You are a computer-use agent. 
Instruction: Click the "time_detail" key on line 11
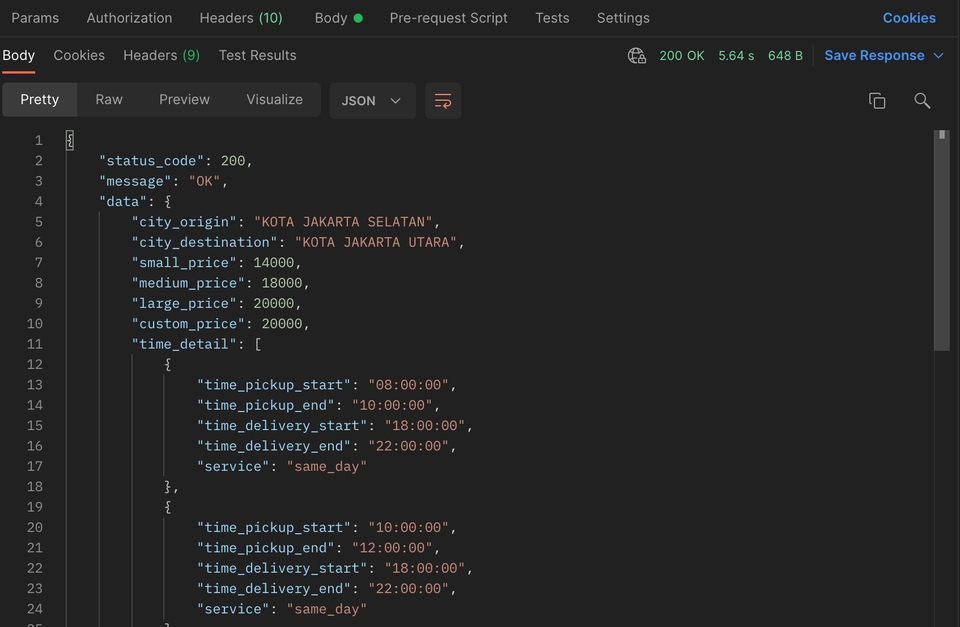[x=184, y=344]
